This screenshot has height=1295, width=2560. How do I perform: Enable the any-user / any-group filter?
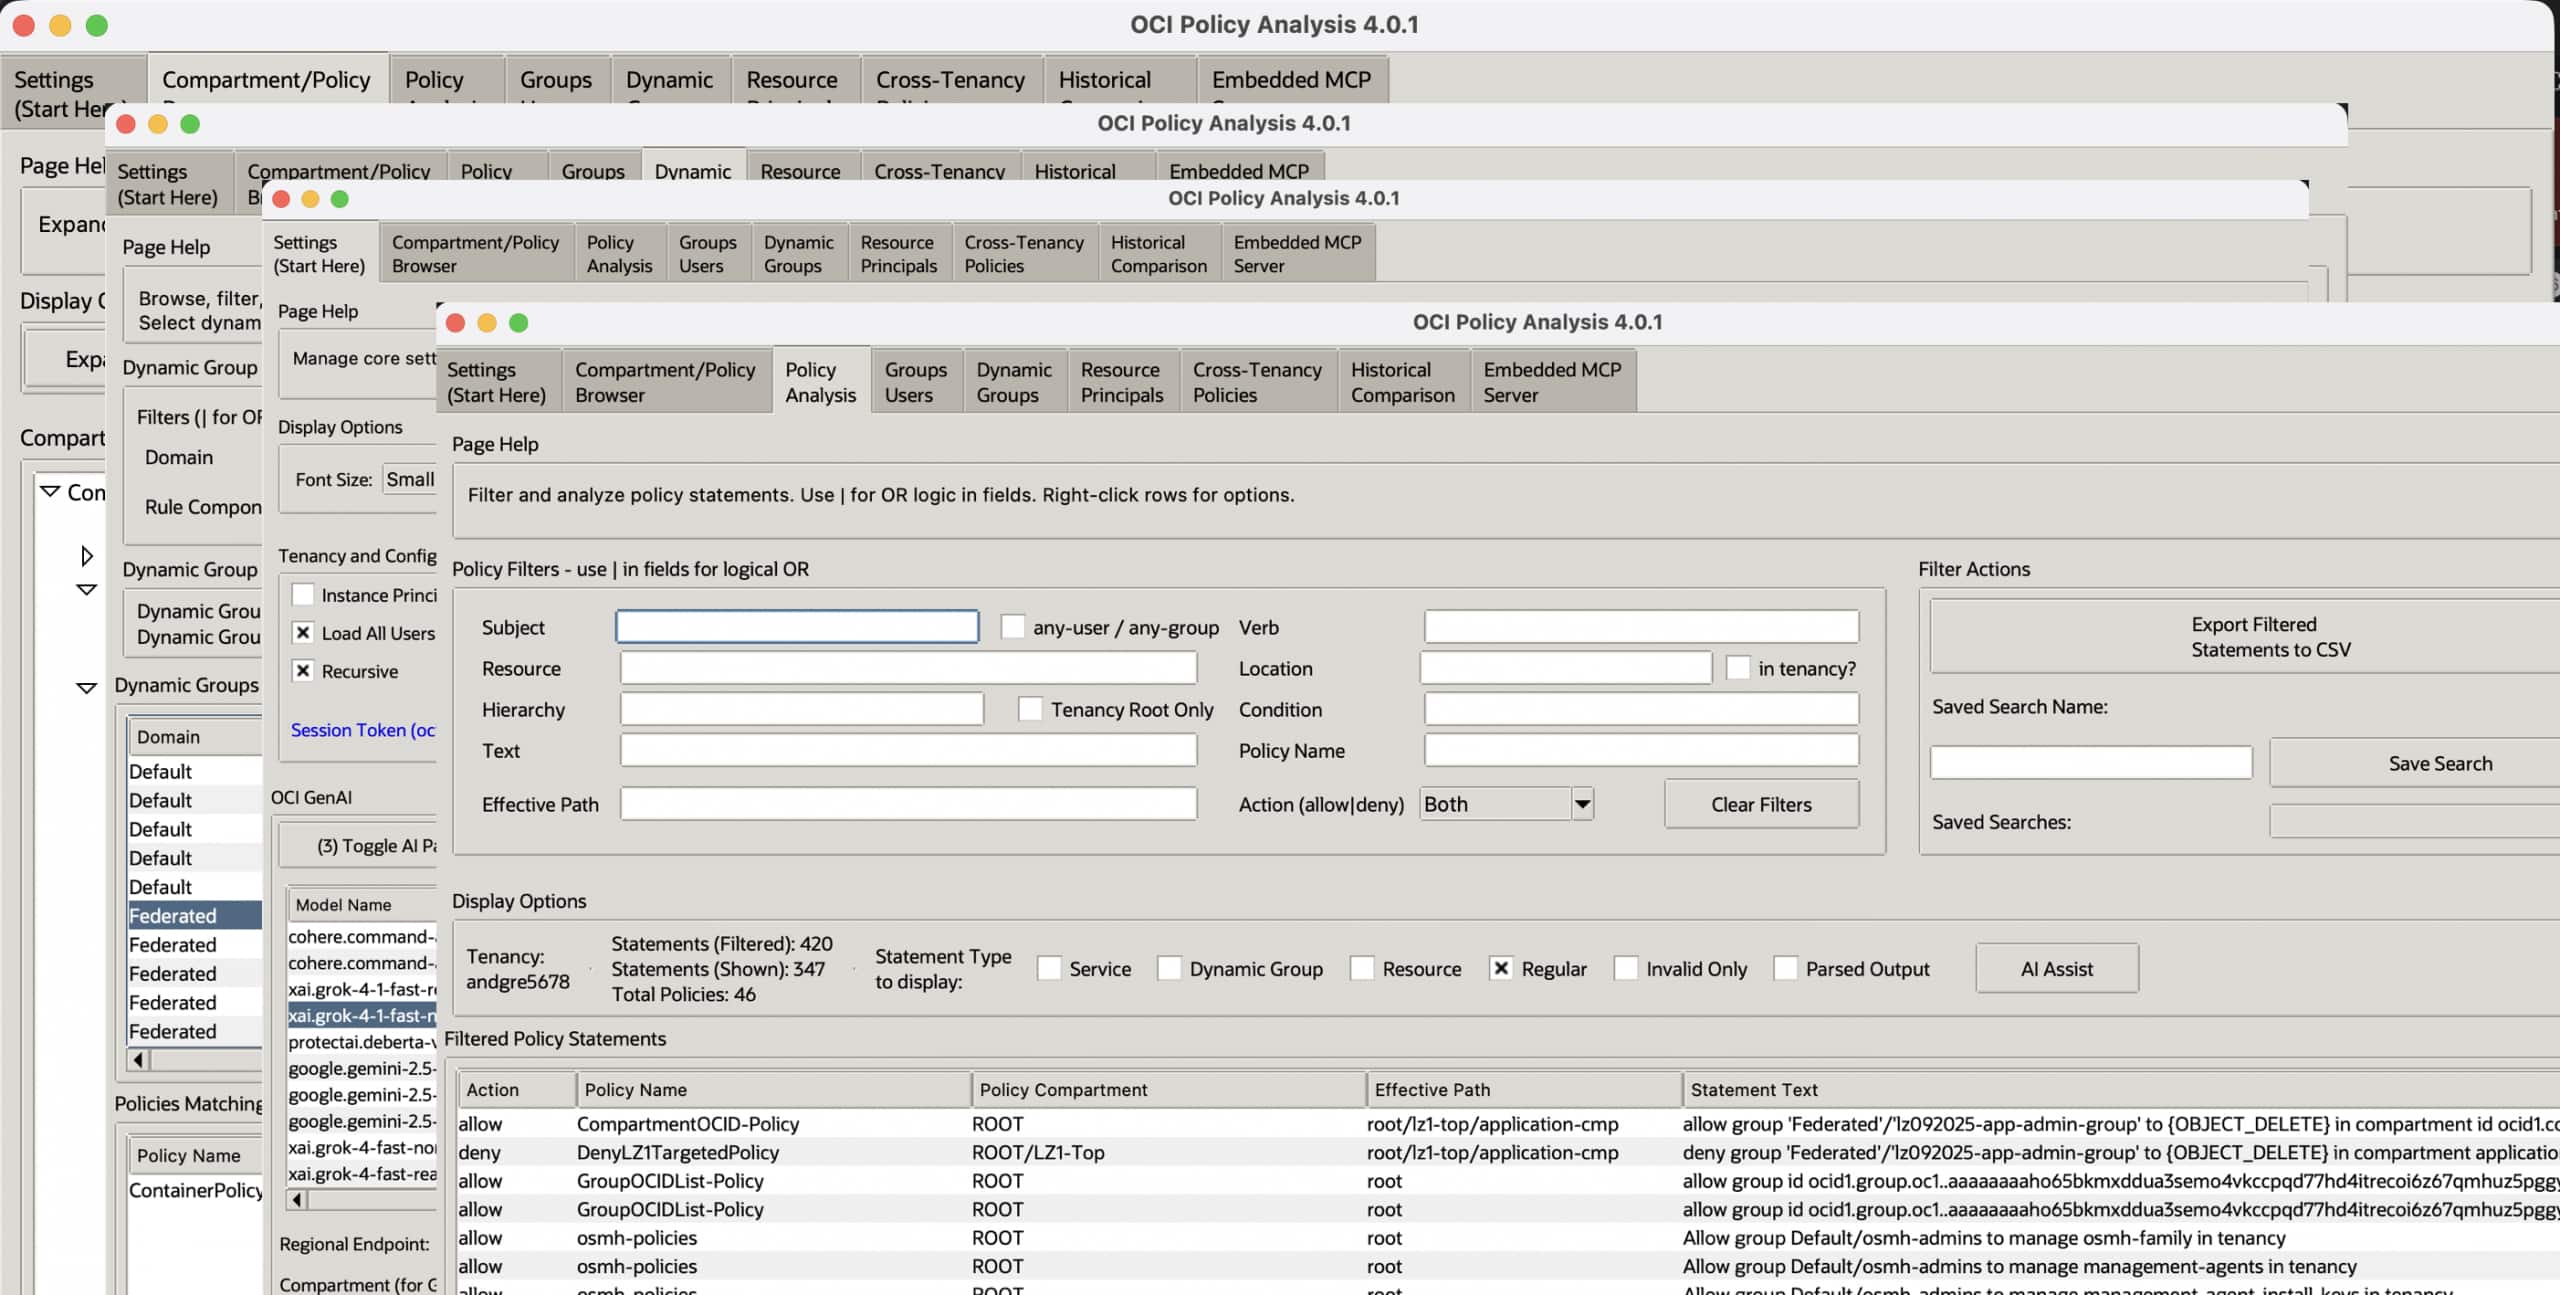(1013, 626)
